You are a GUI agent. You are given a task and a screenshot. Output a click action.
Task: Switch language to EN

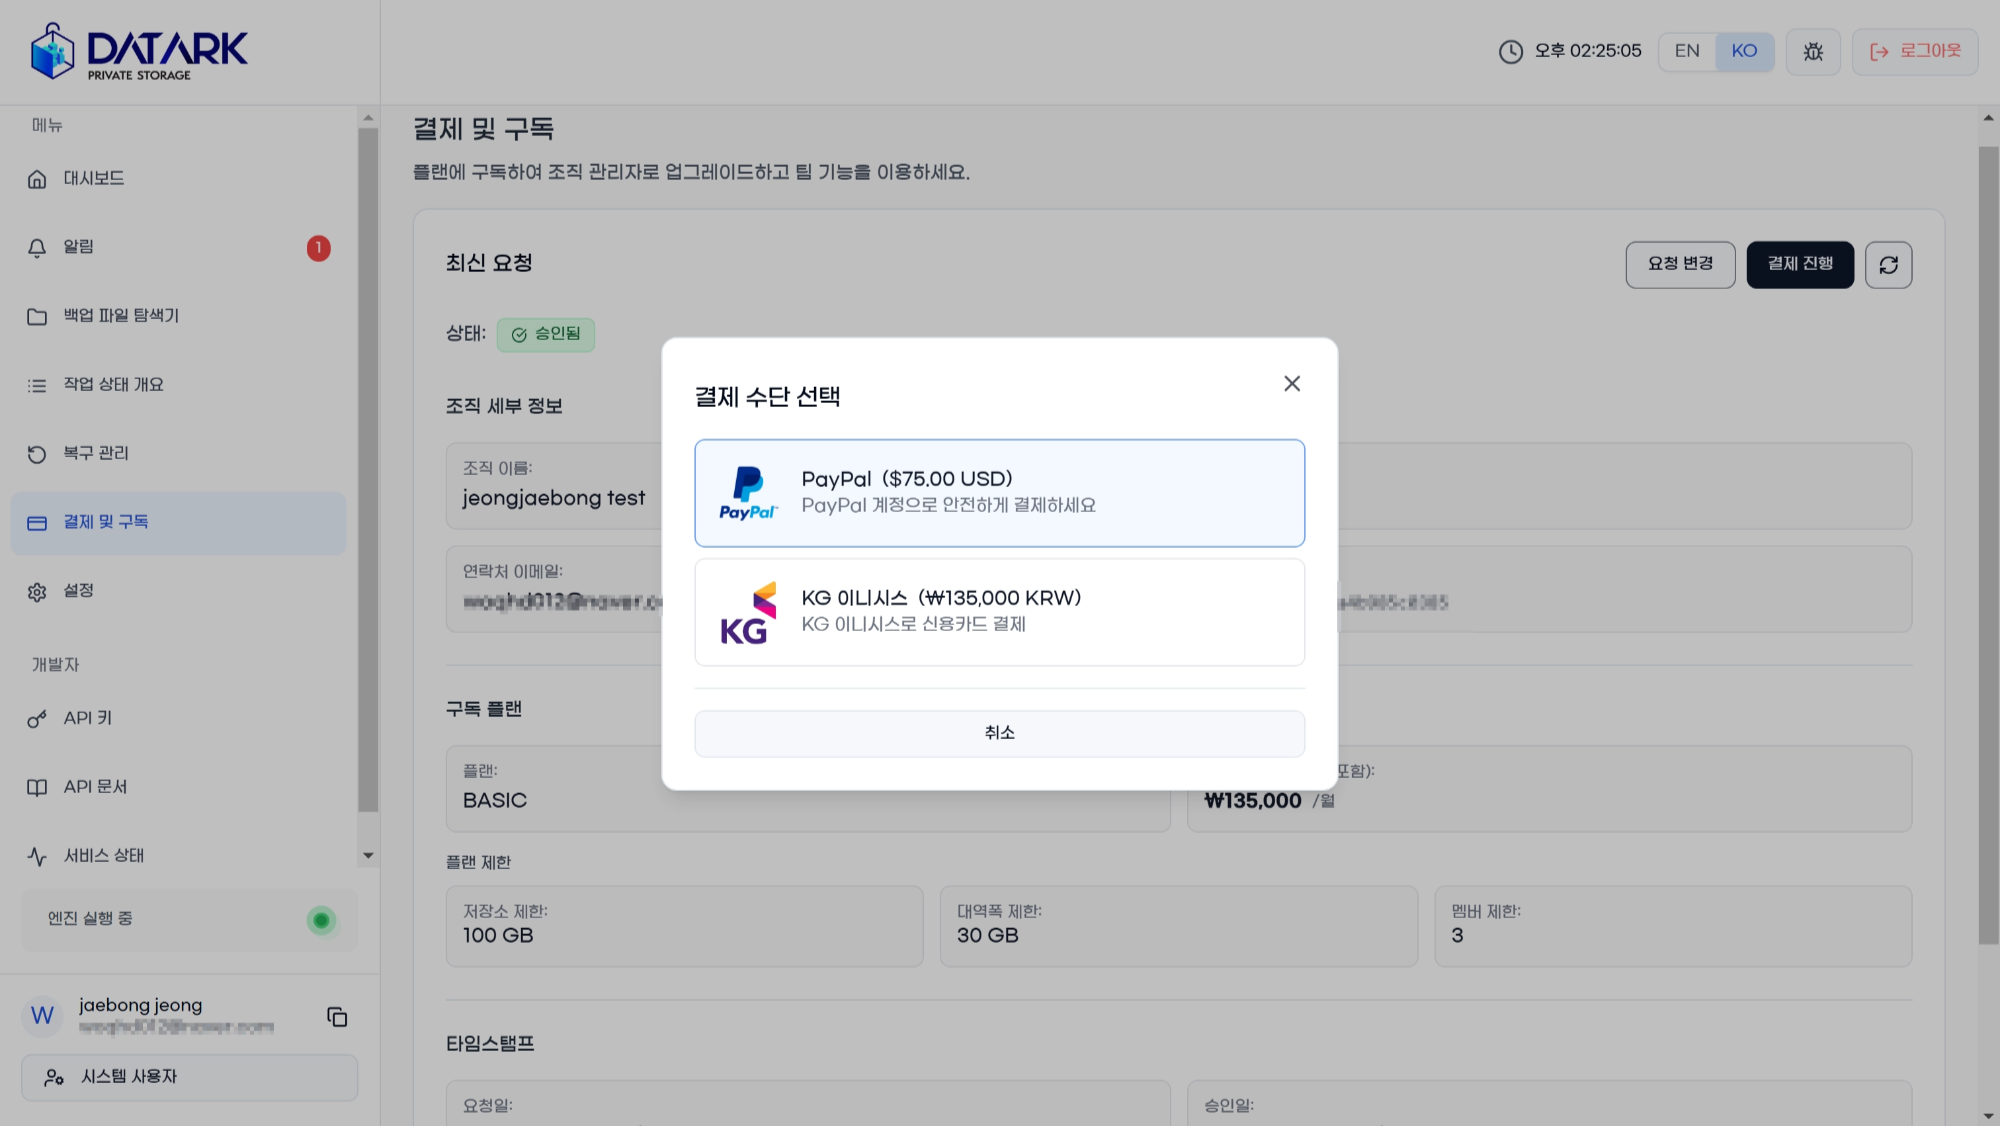1687,52
